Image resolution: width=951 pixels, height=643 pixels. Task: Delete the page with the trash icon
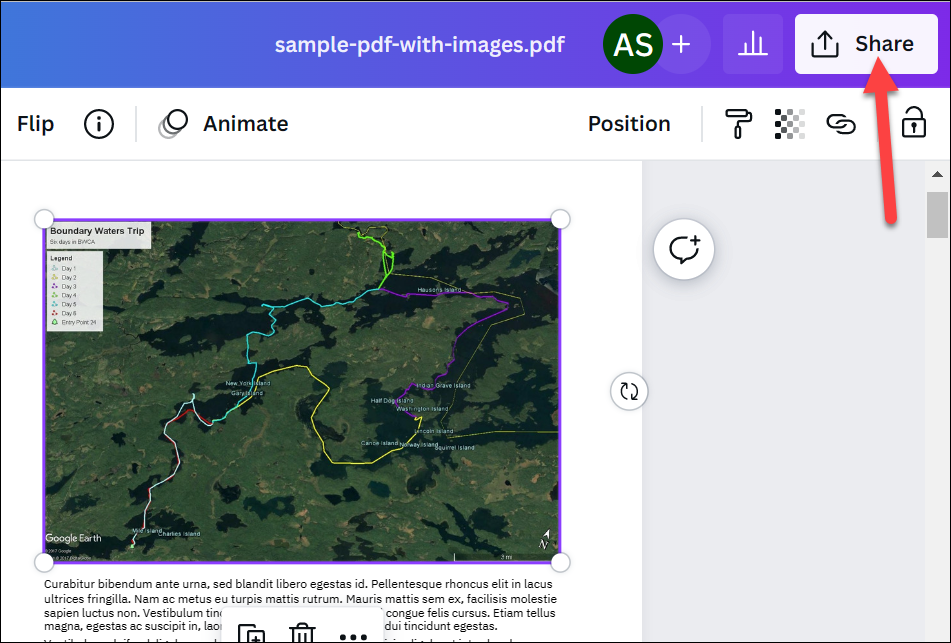[x=302, y=631]
